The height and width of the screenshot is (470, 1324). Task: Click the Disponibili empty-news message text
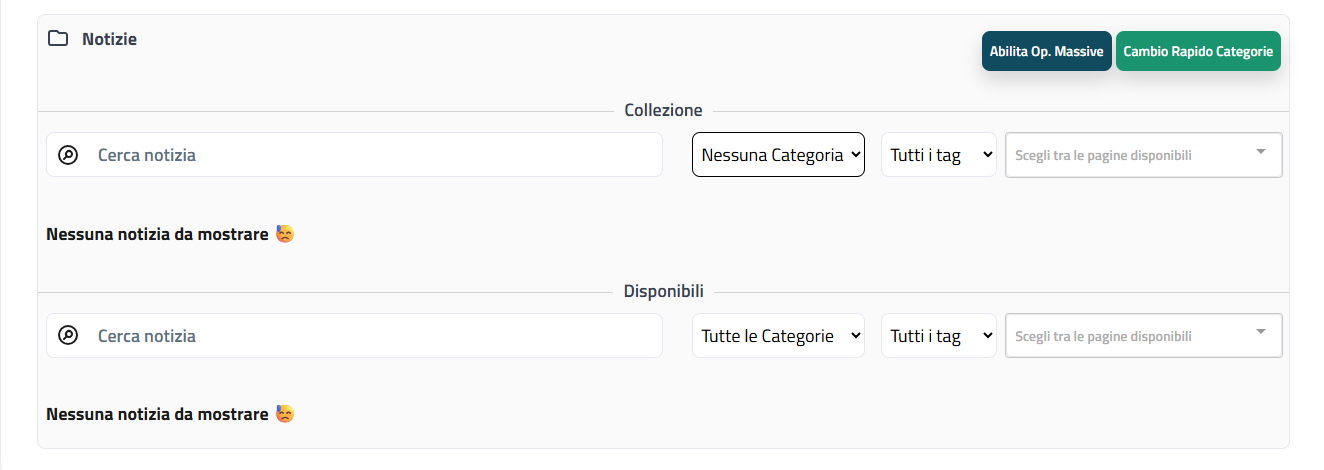[x=157, y=414]
